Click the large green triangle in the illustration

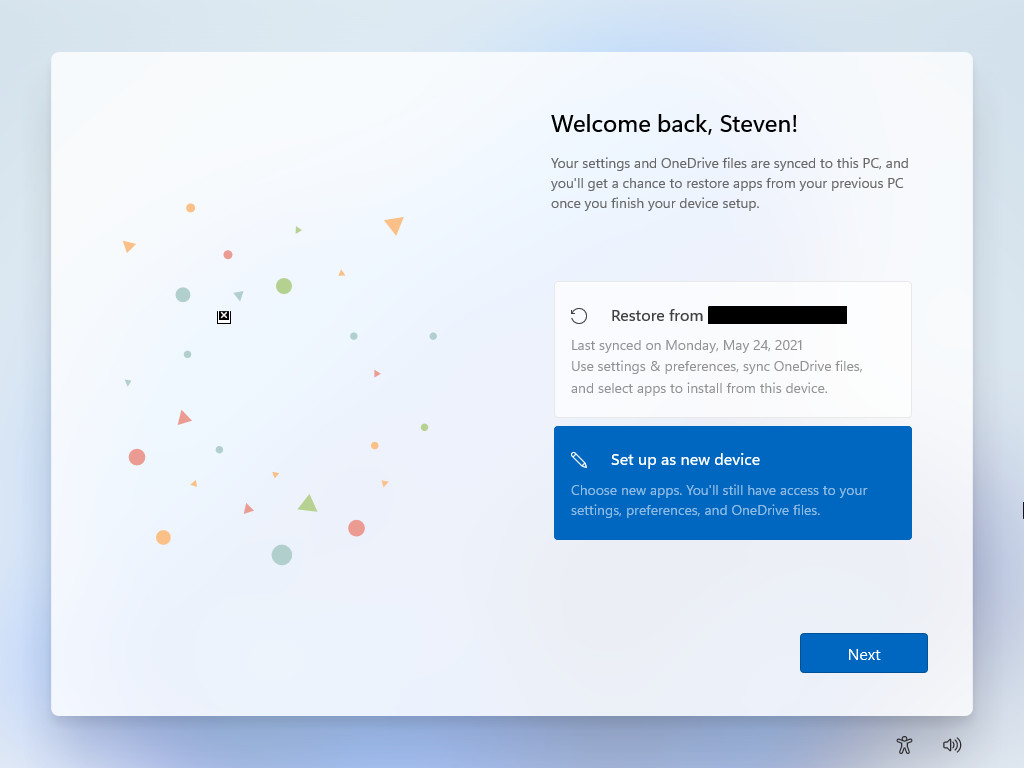[x=308, y=503]
